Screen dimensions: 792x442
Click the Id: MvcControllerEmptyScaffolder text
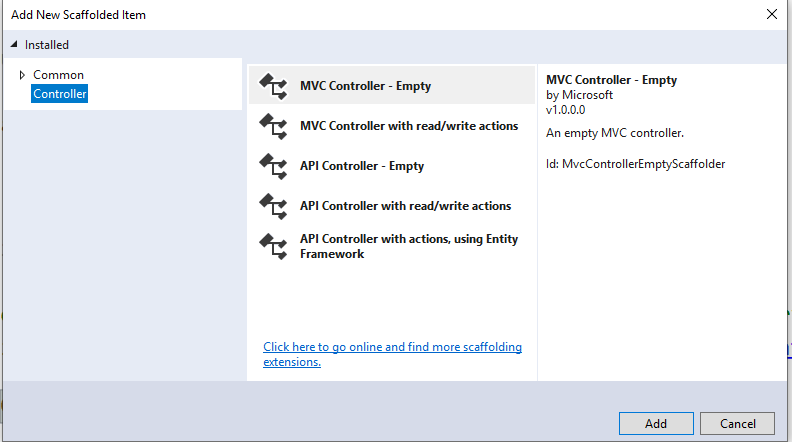click(x=635, y=164)
